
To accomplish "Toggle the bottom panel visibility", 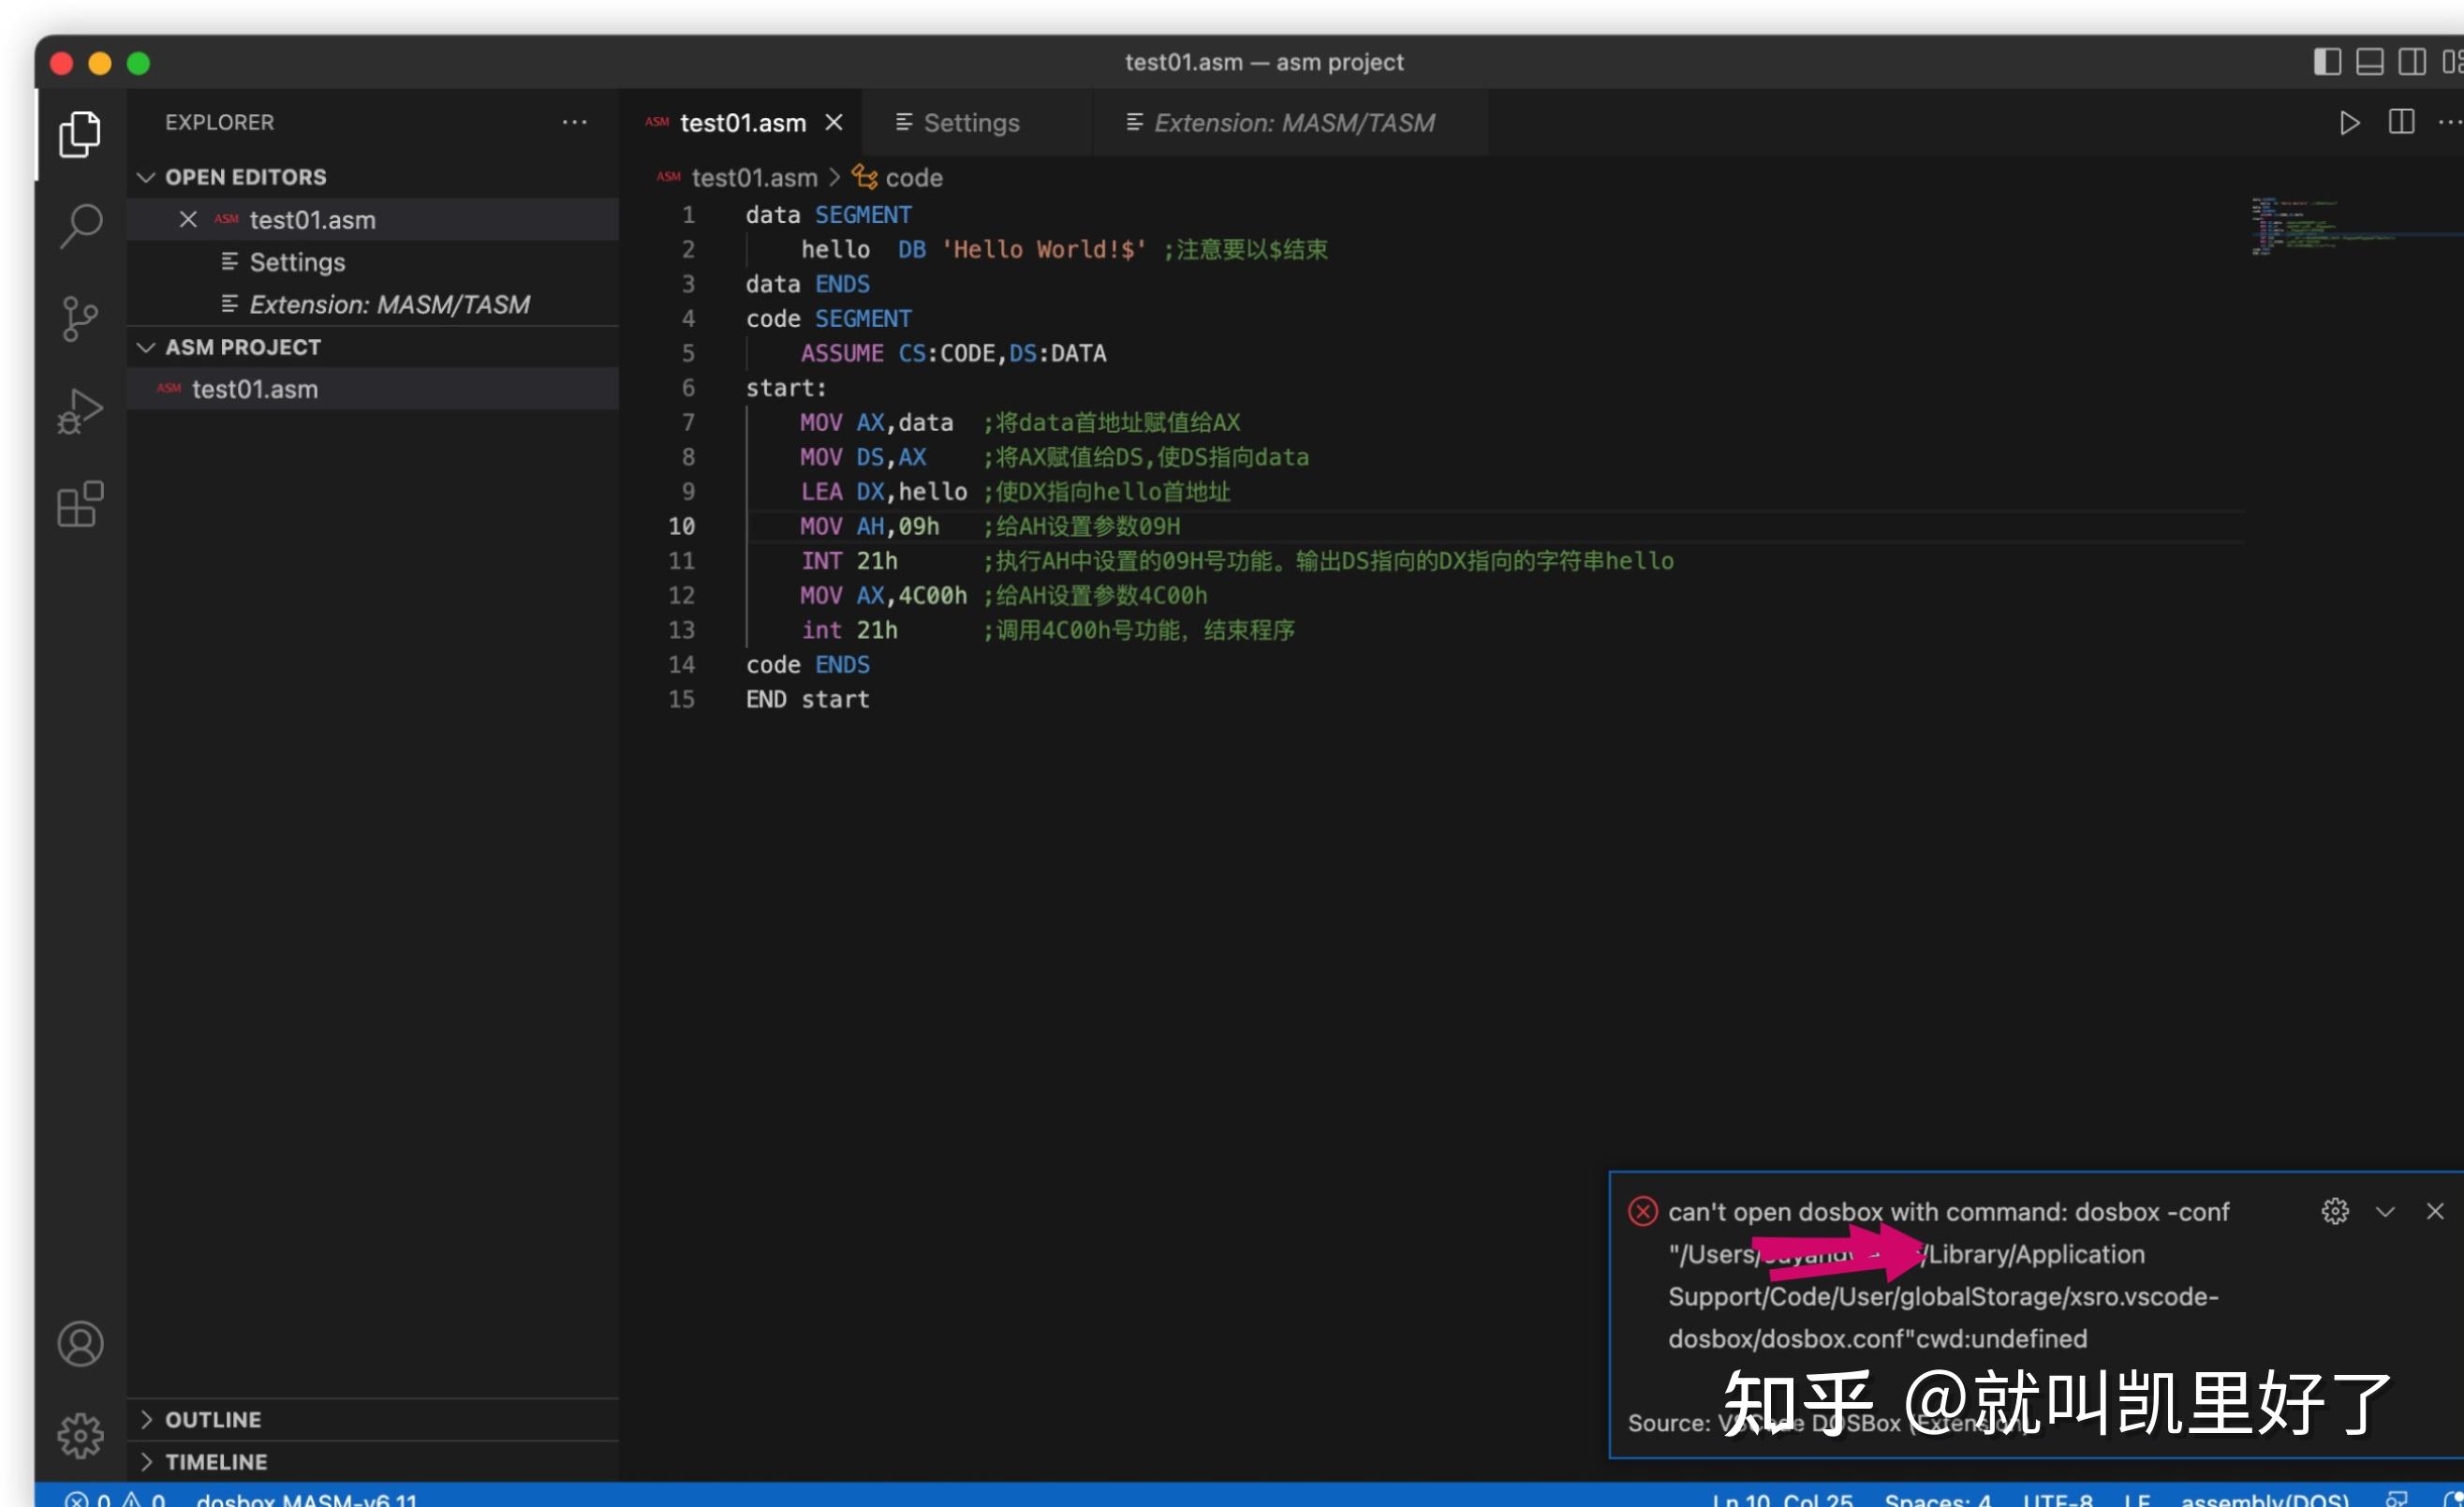I will [2369, 62].
